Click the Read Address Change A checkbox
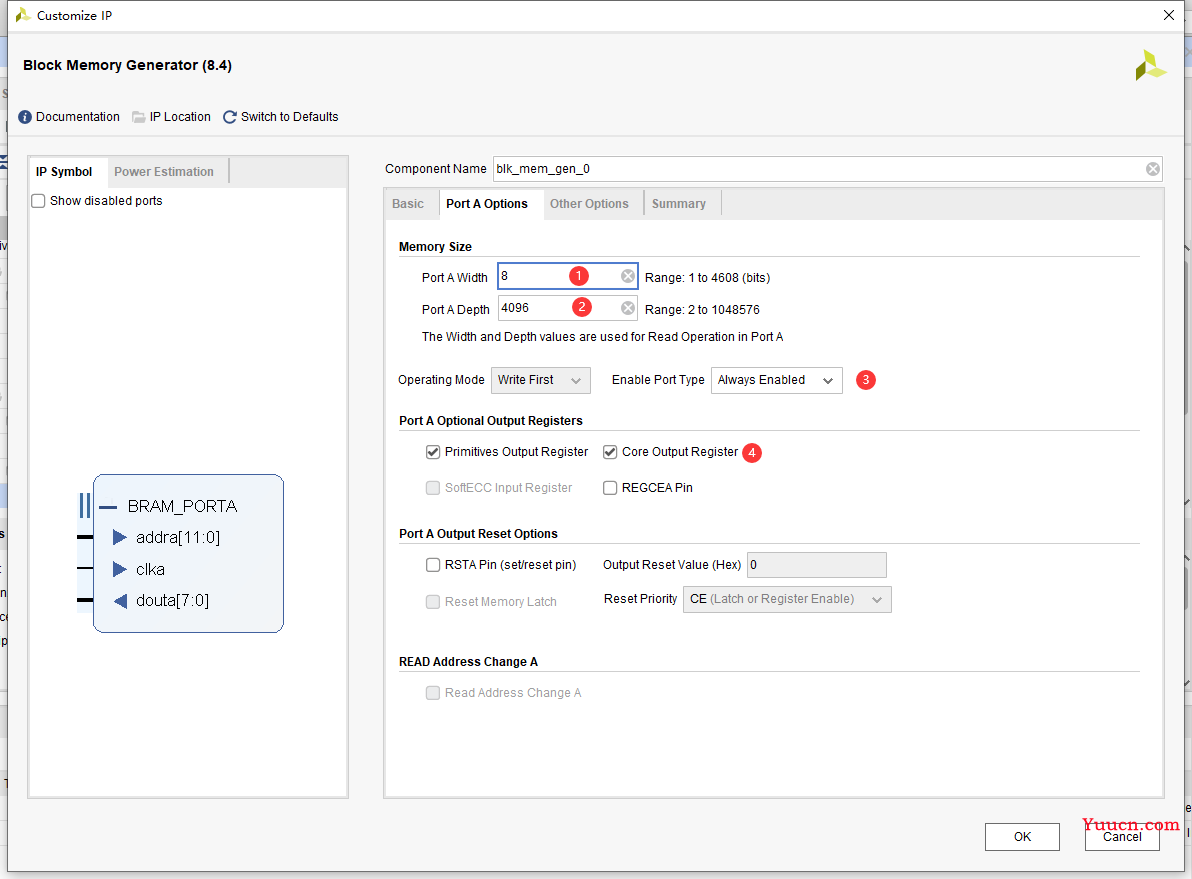1192x879 pixels. 433,693
